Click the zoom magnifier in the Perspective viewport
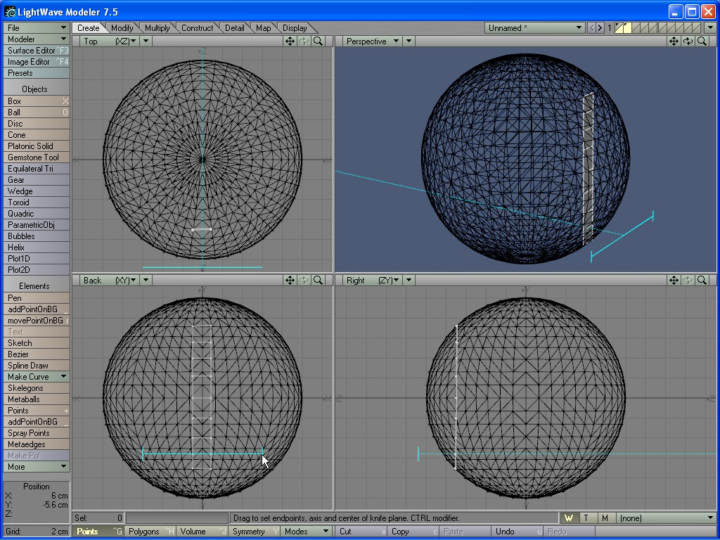720x540 pixels. 702,41
